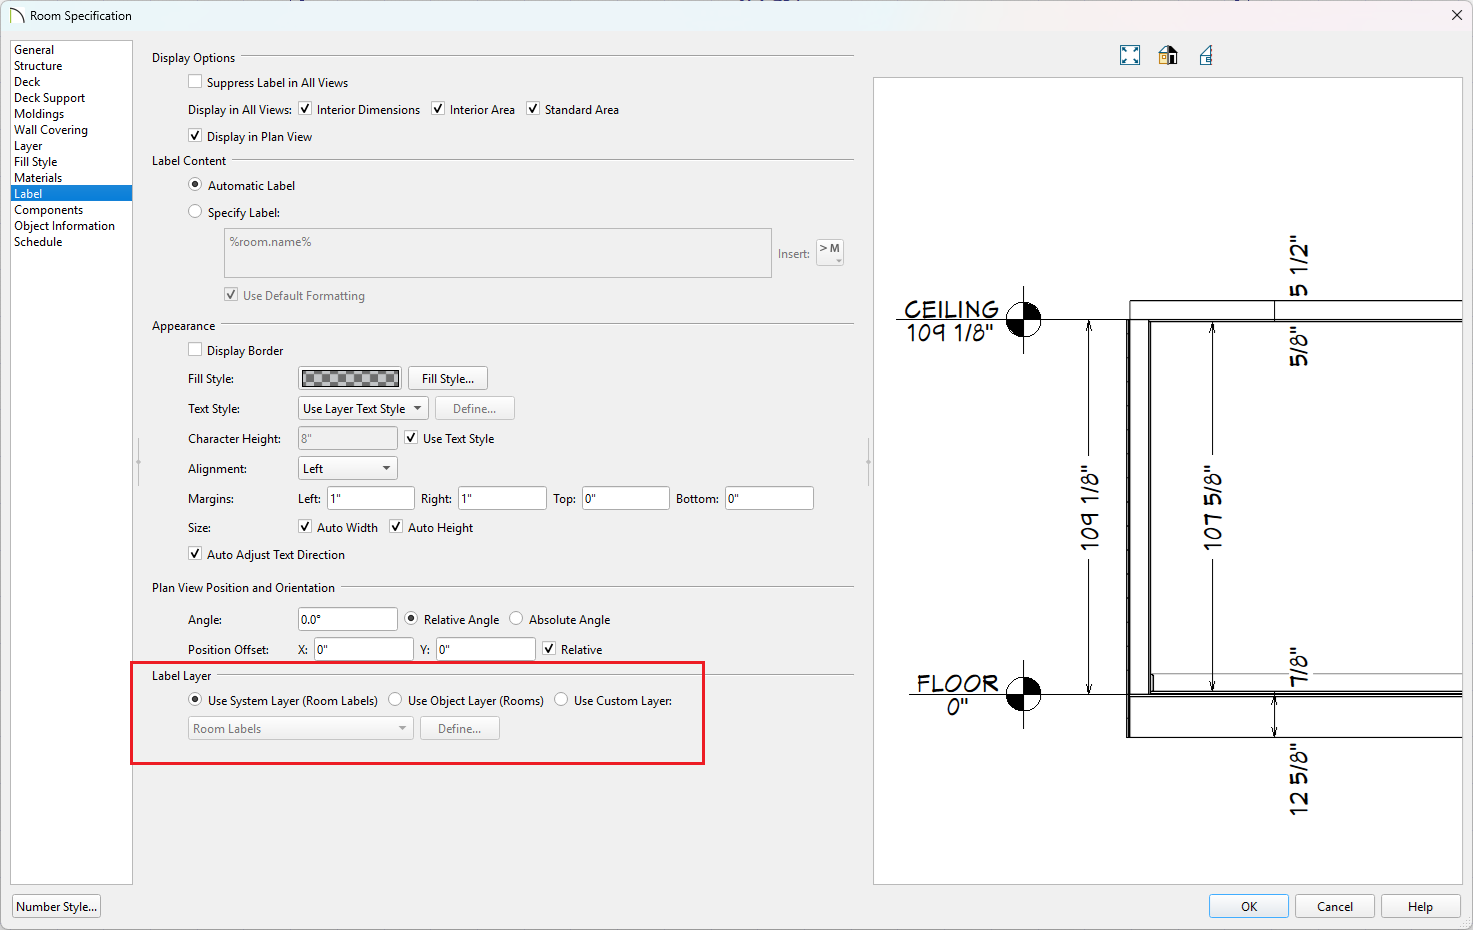This screenshot has width=1473, height=930.
Task: Click the Fill Style... button
Action: tap(448, 378)
